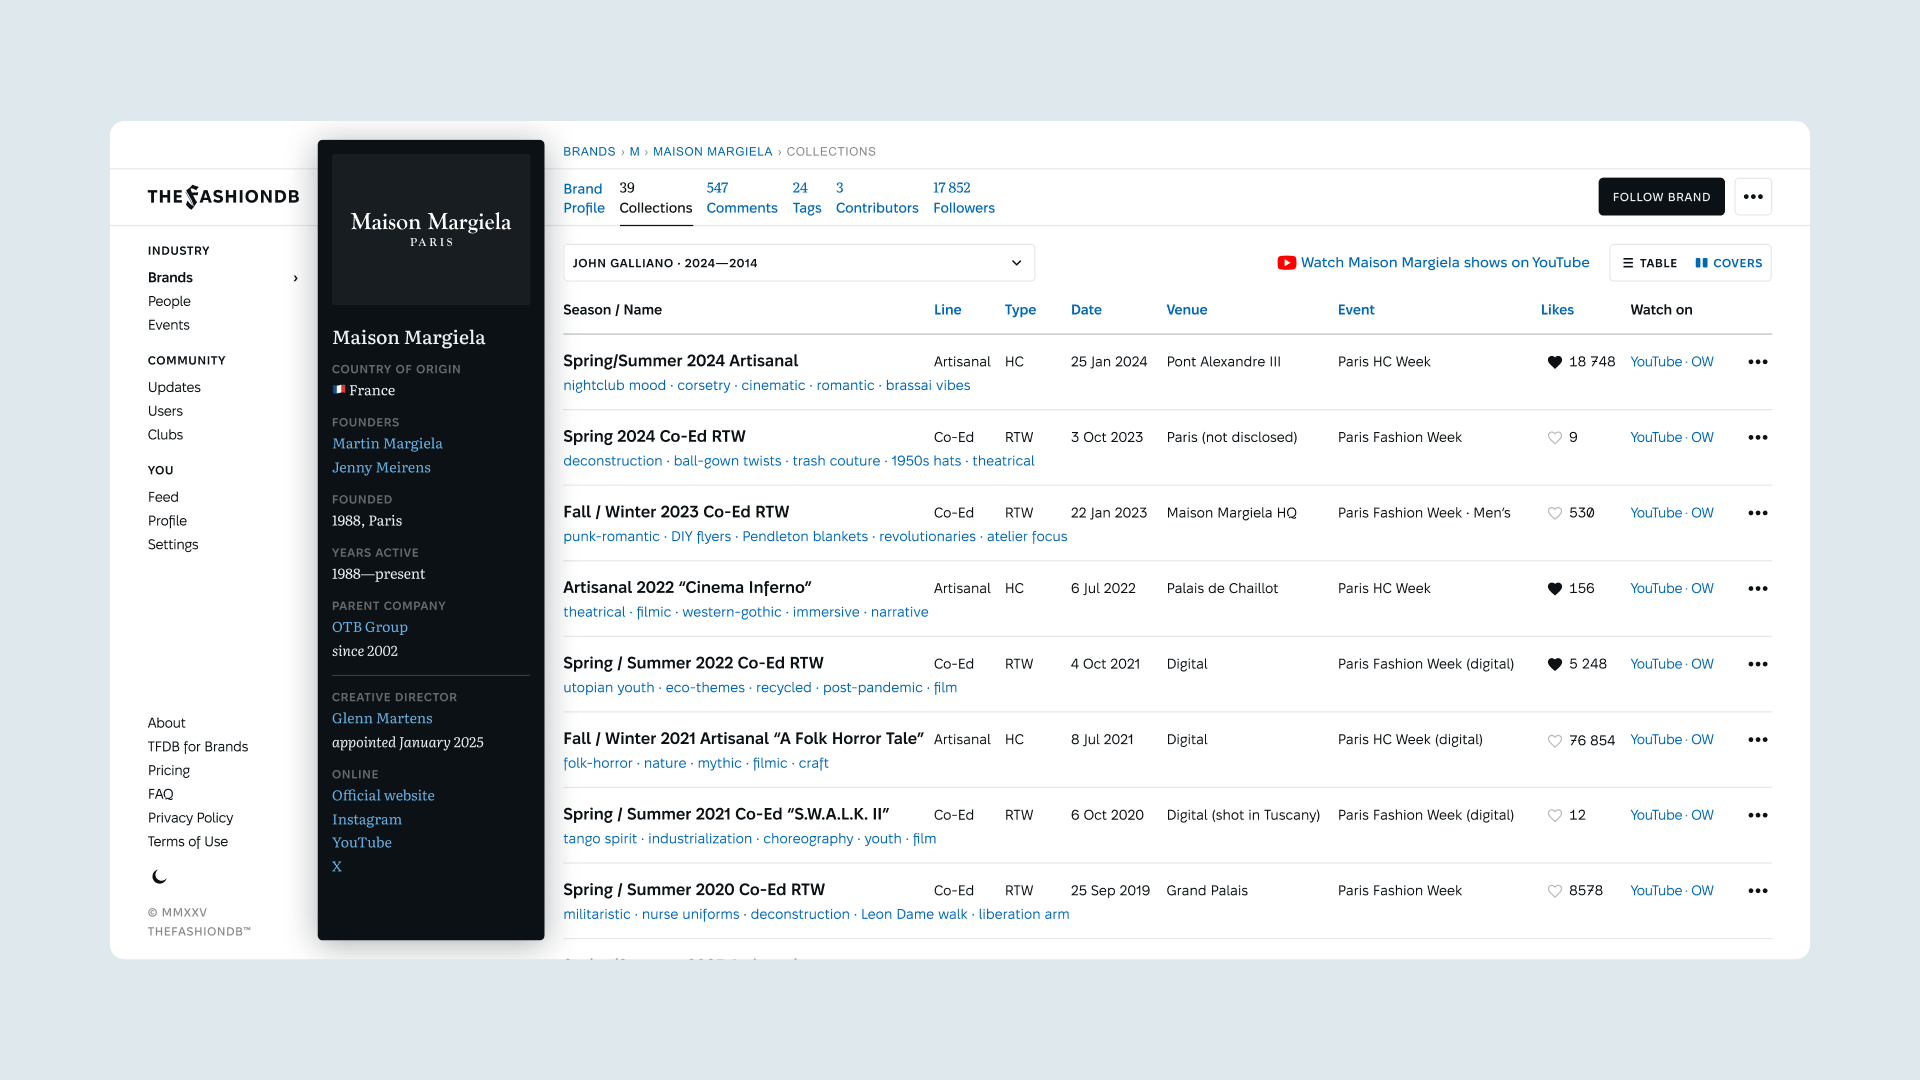Open Updates in Community section
The width and height of the screenshot is (1920, 1080).
point(174,388)
